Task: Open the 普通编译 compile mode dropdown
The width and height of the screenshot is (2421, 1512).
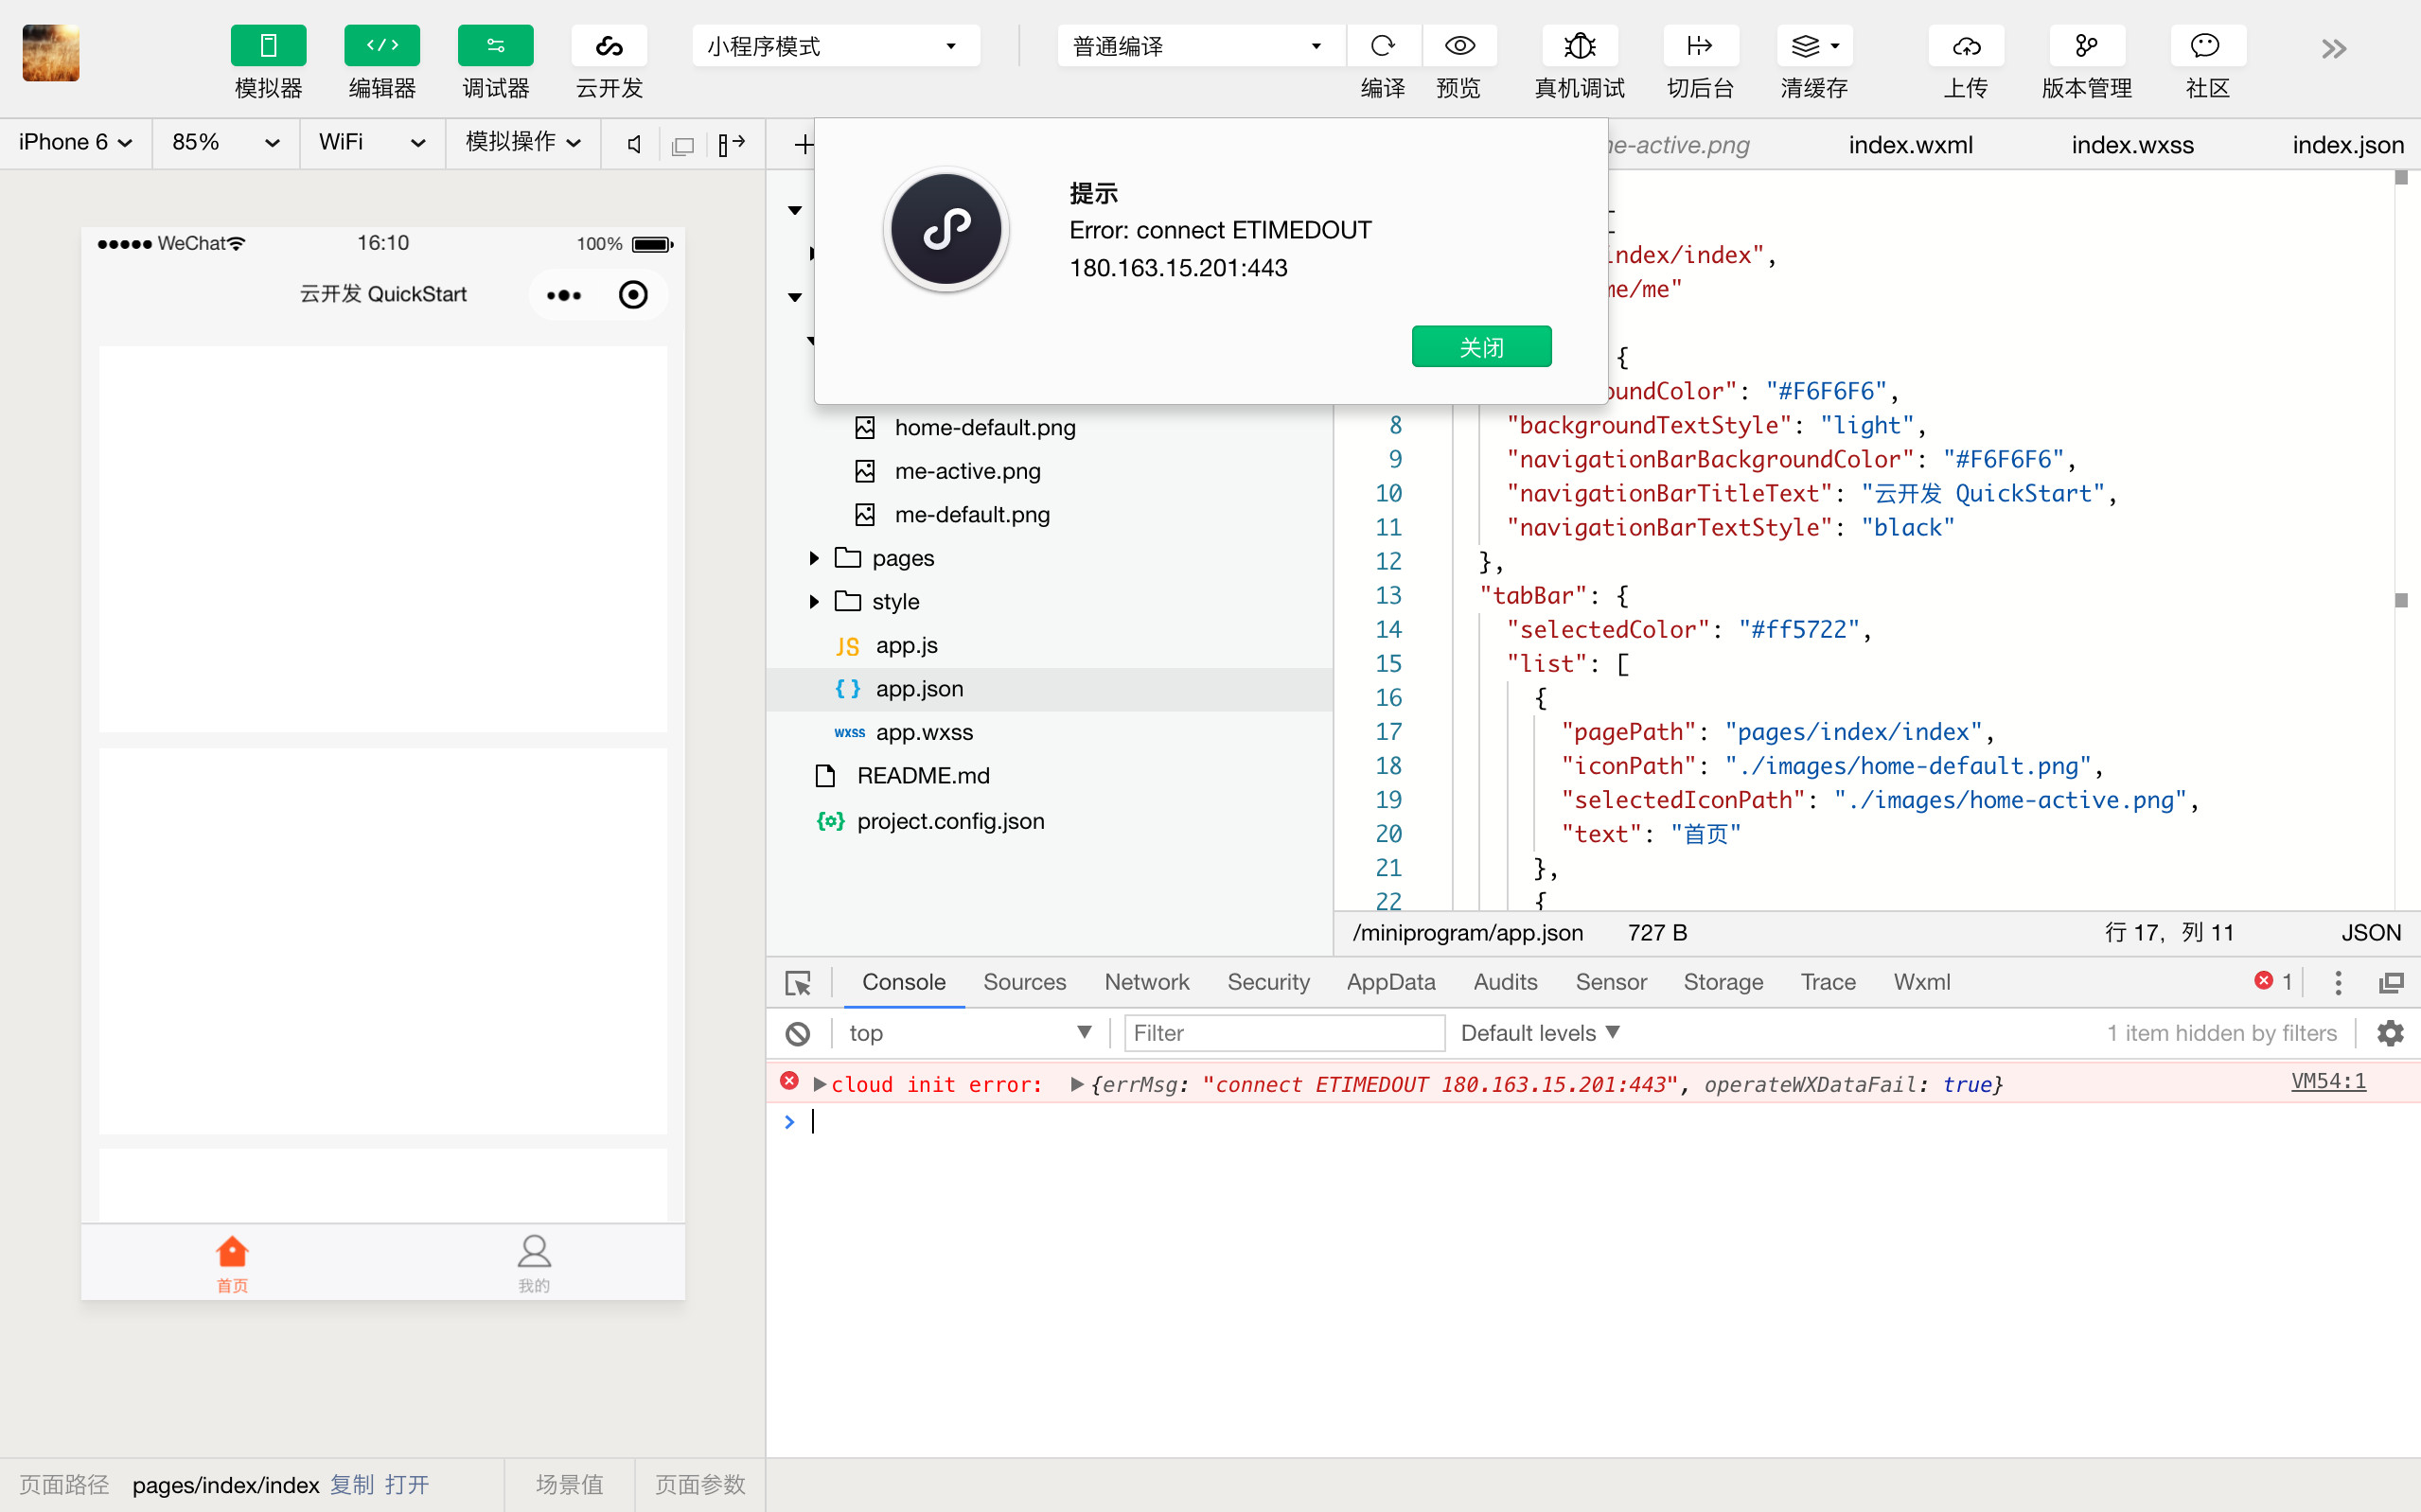Action: coord(1200,46)
